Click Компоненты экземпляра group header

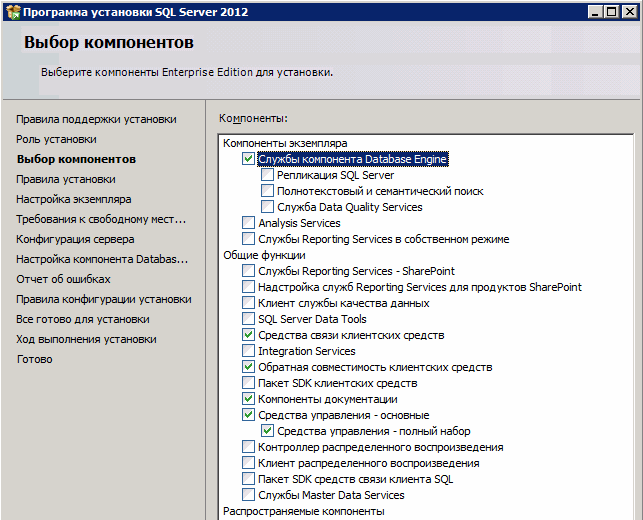pos(285,143)
